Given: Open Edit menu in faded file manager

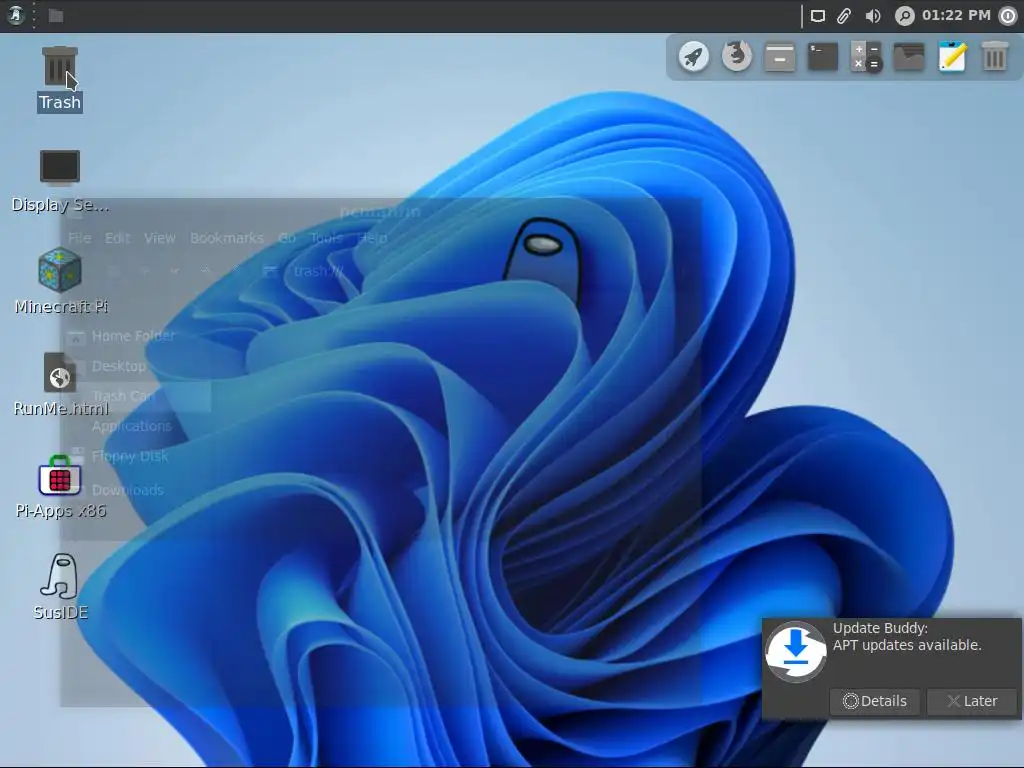Looking at the screenshot, I should tap(118, 238).
